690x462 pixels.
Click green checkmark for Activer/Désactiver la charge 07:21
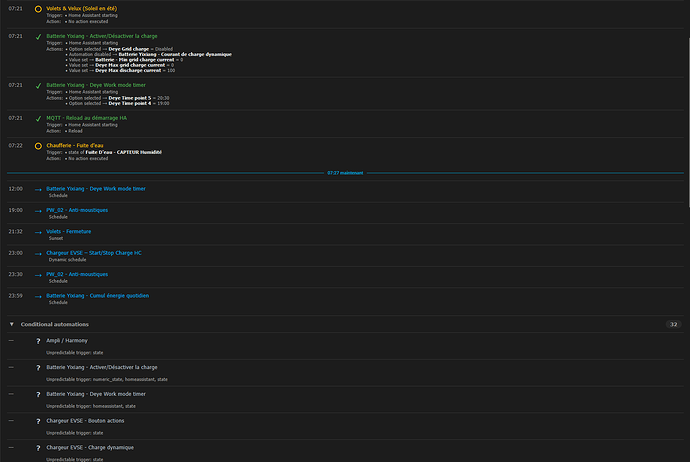click(x=38, y=37)
